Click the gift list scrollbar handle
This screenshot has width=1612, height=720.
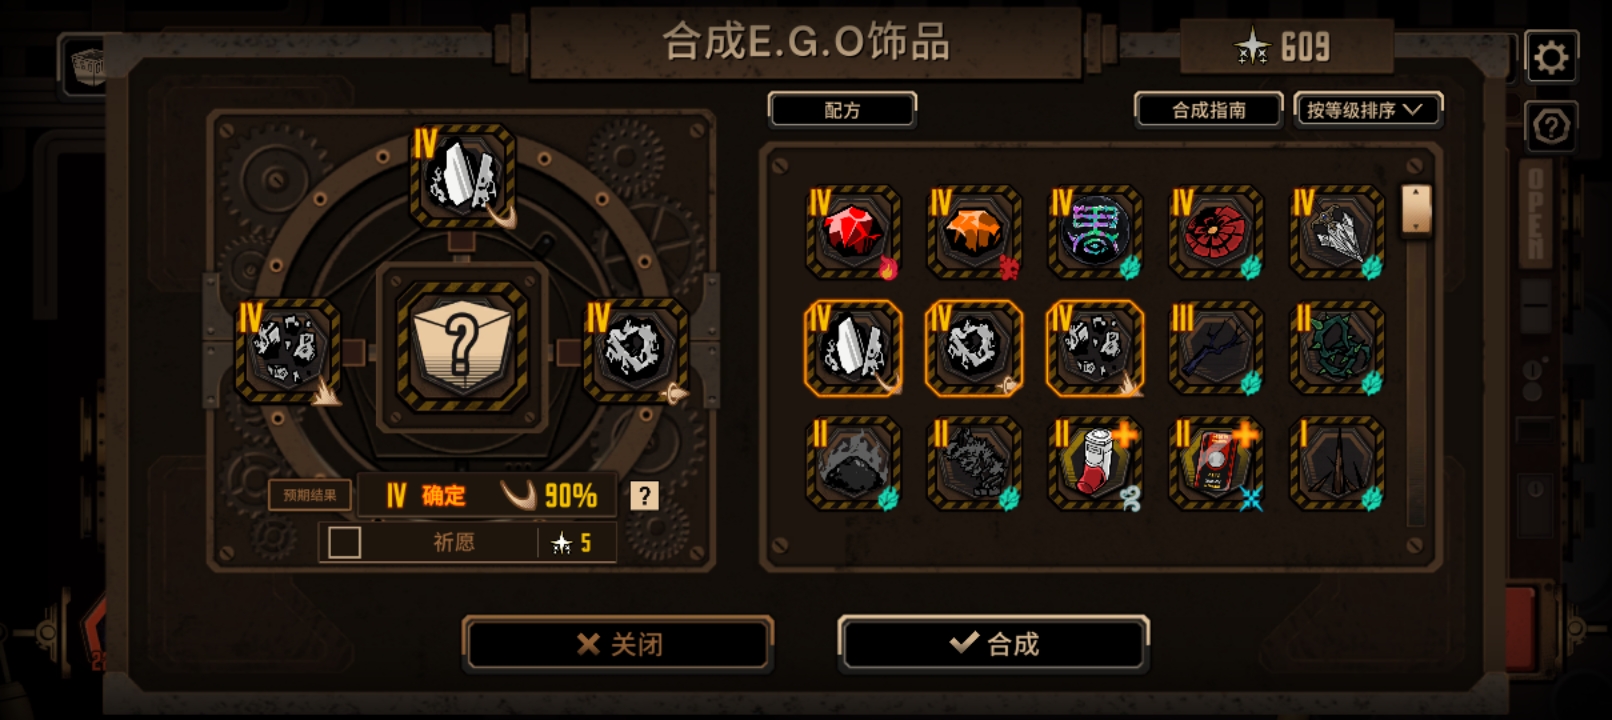(1416, 209)
